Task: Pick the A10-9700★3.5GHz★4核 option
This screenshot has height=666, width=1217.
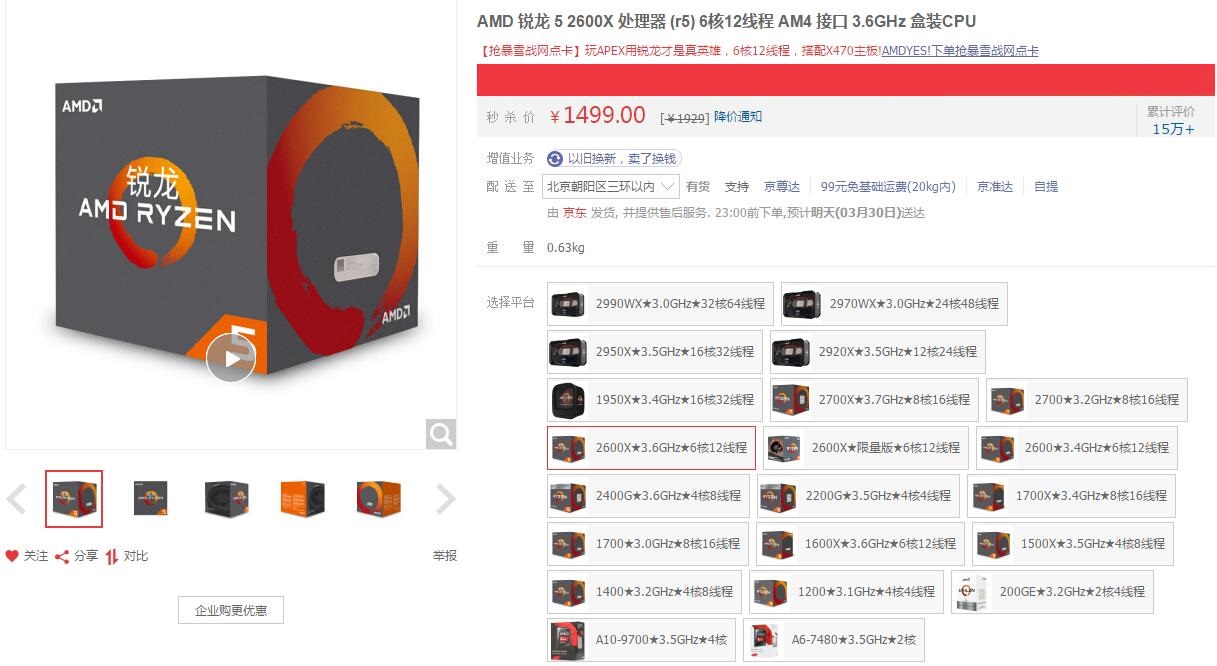Action: (641, 640)
